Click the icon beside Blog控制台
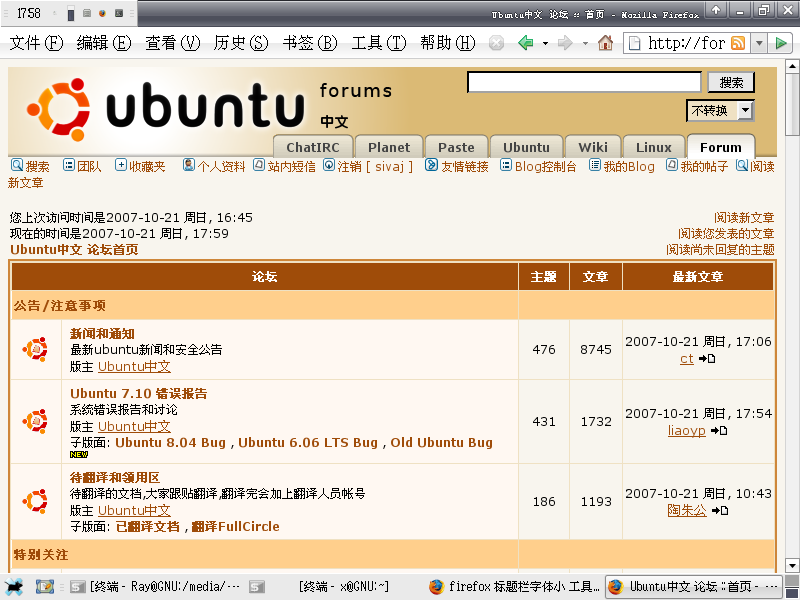This screenshot has height=600, width=800. [x=506, y=165]
